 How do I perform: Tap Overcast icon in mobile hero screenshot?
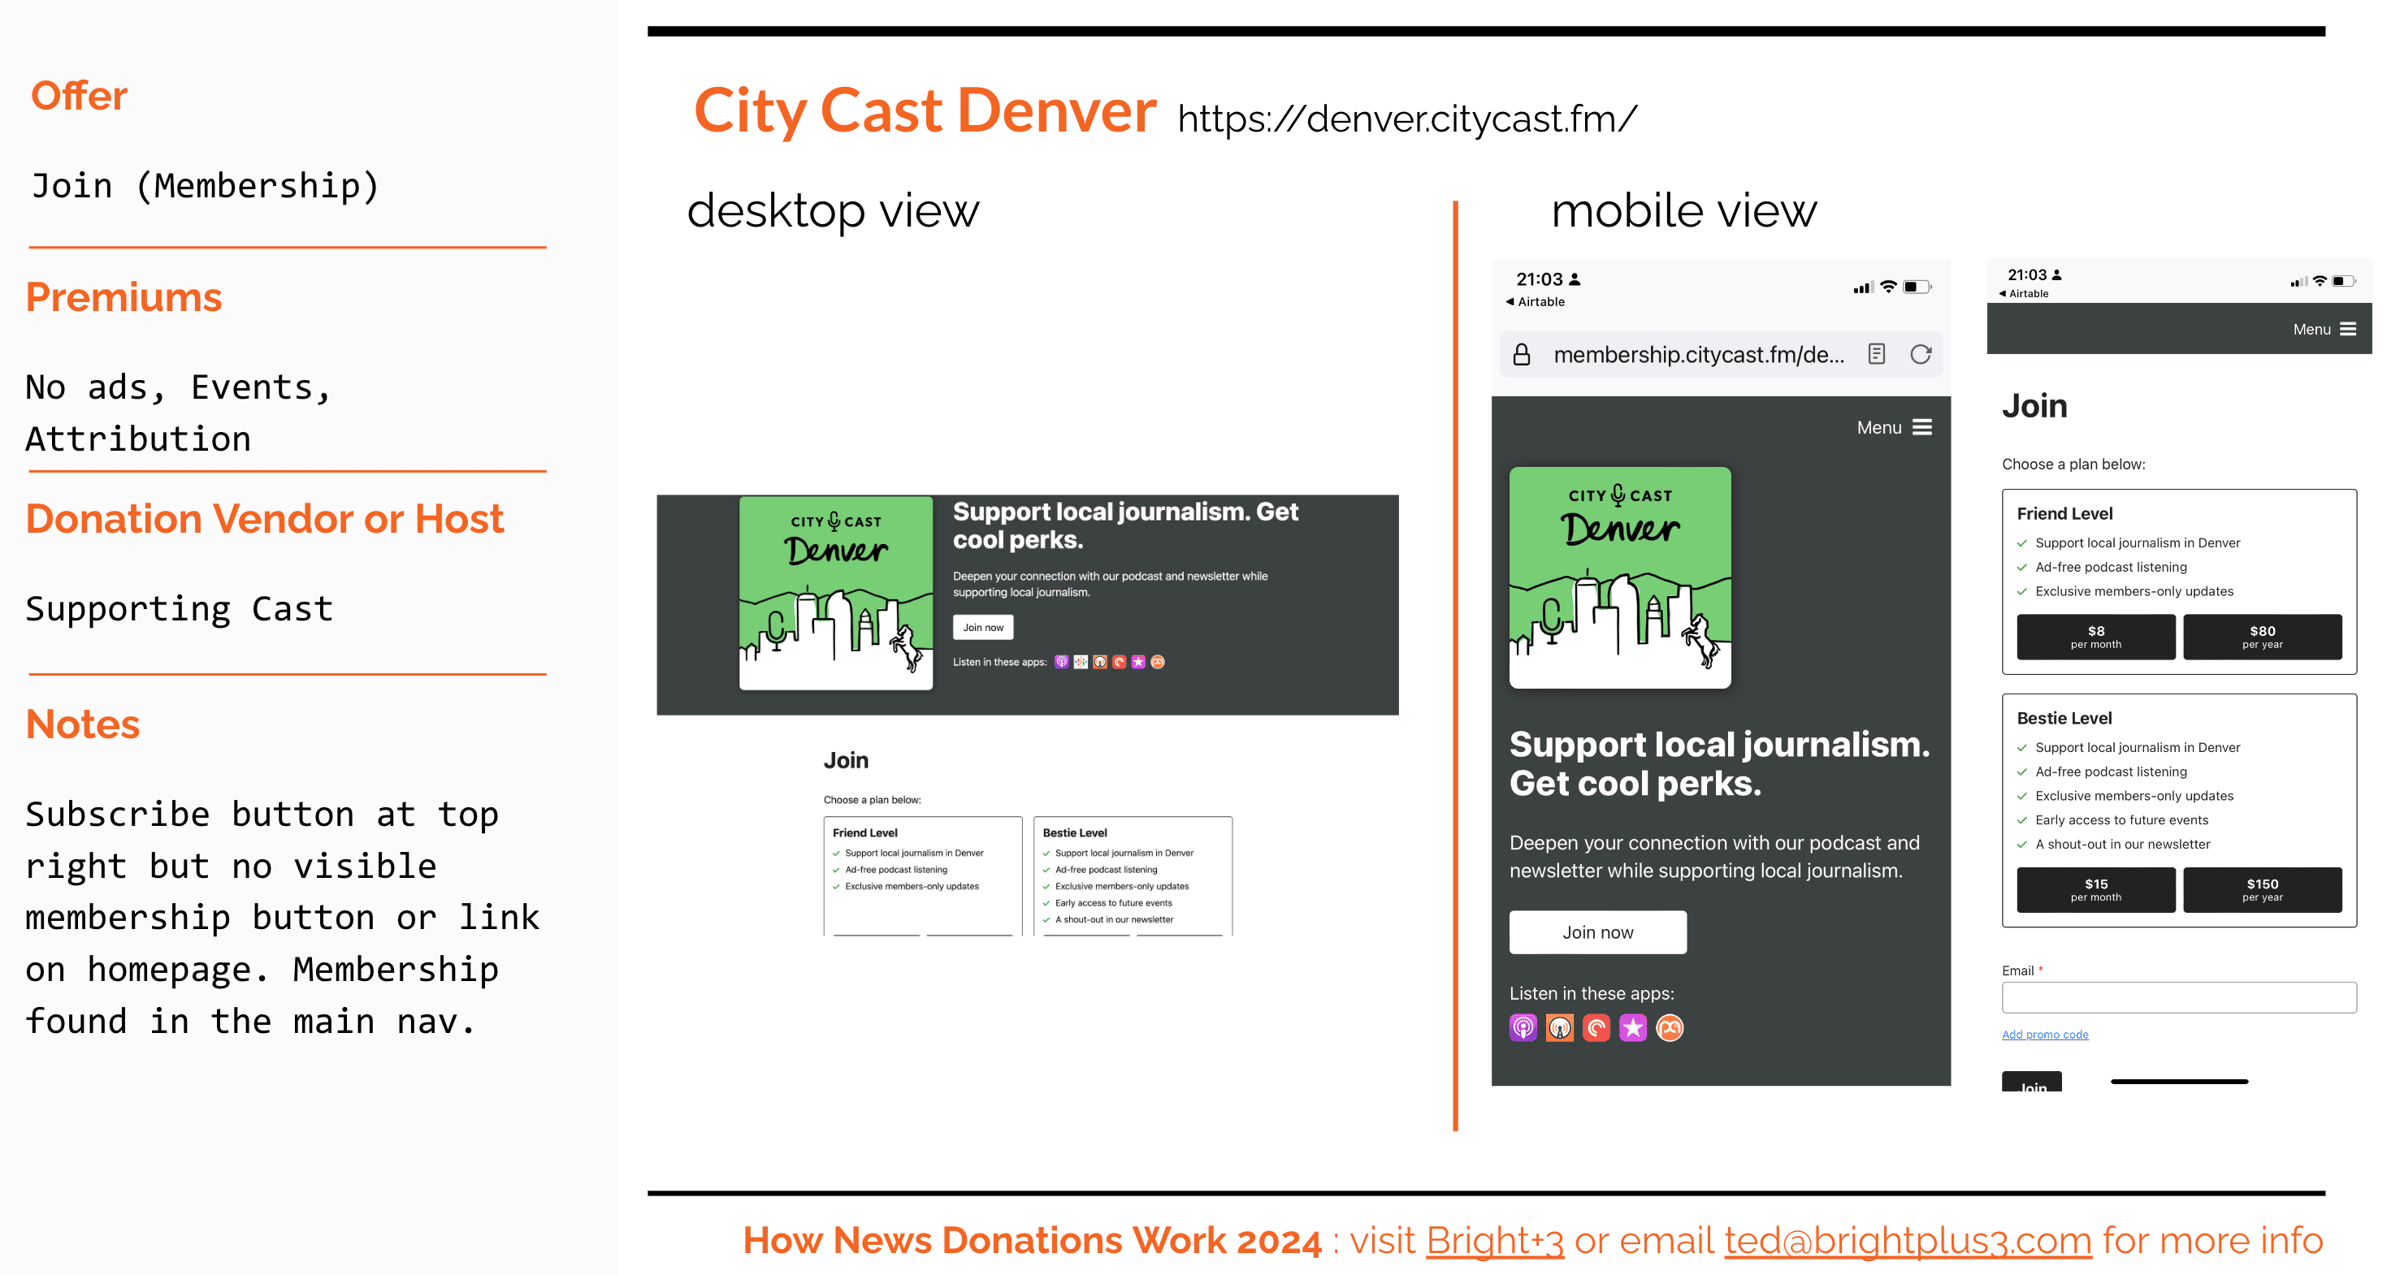point(1559,1028)
